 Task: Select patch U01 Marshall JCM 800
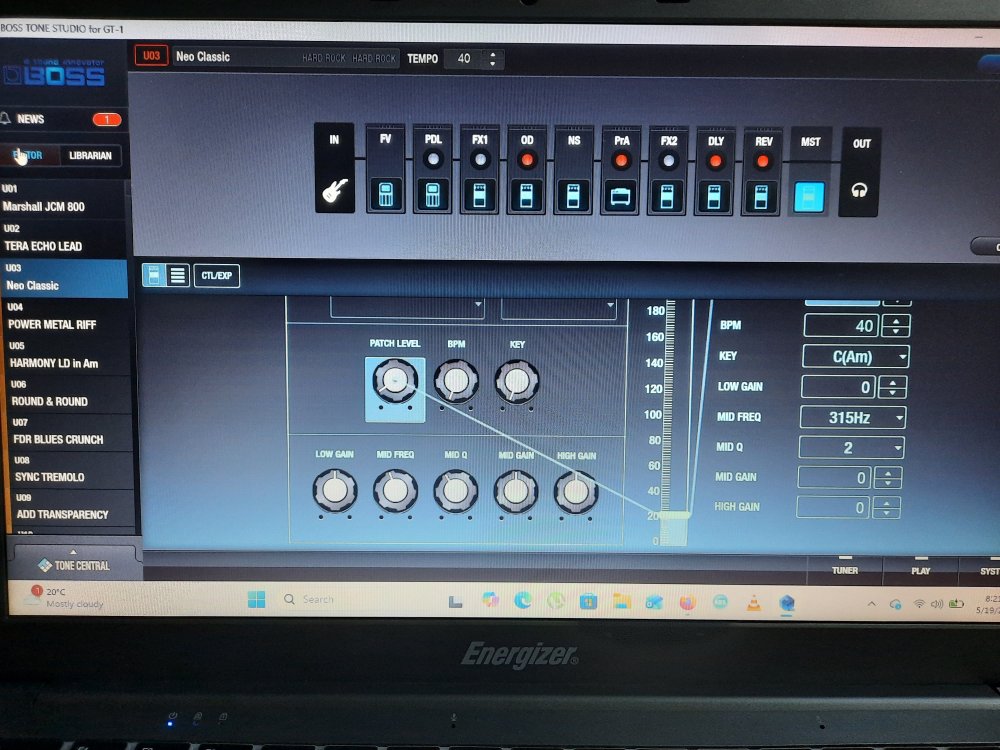[64, 199]
